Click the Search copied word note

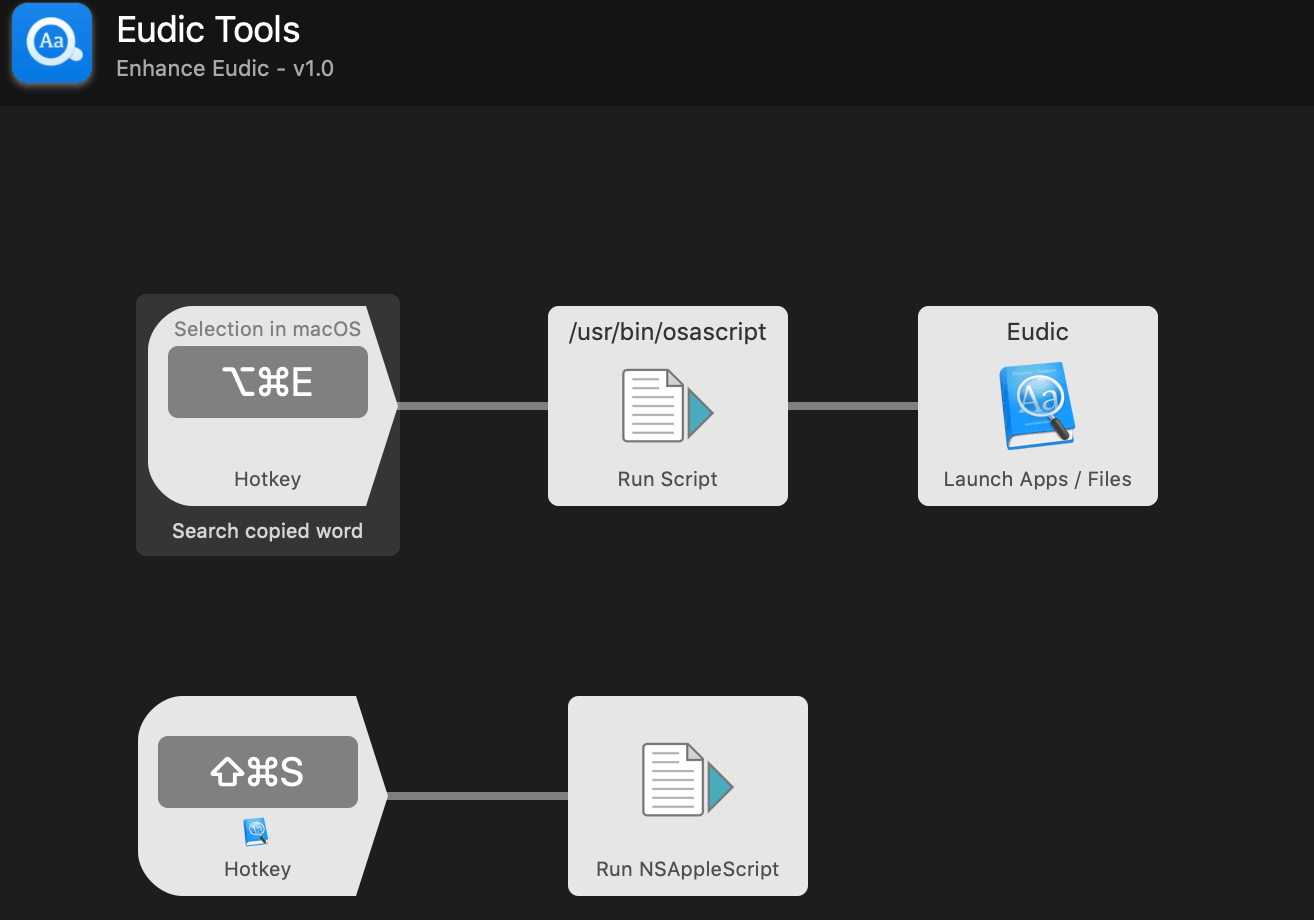click(x=267, y=531)
